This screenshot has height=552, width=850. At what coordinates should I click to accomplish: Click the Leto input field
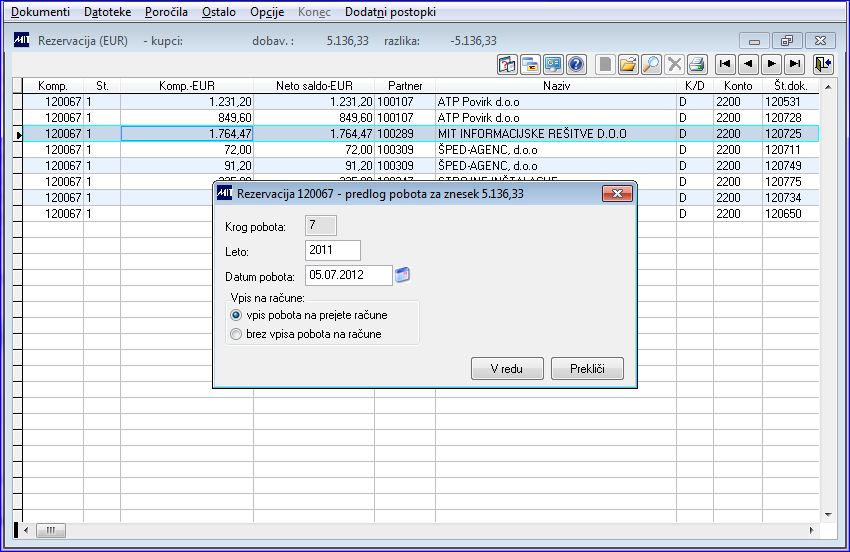[333, 250]
